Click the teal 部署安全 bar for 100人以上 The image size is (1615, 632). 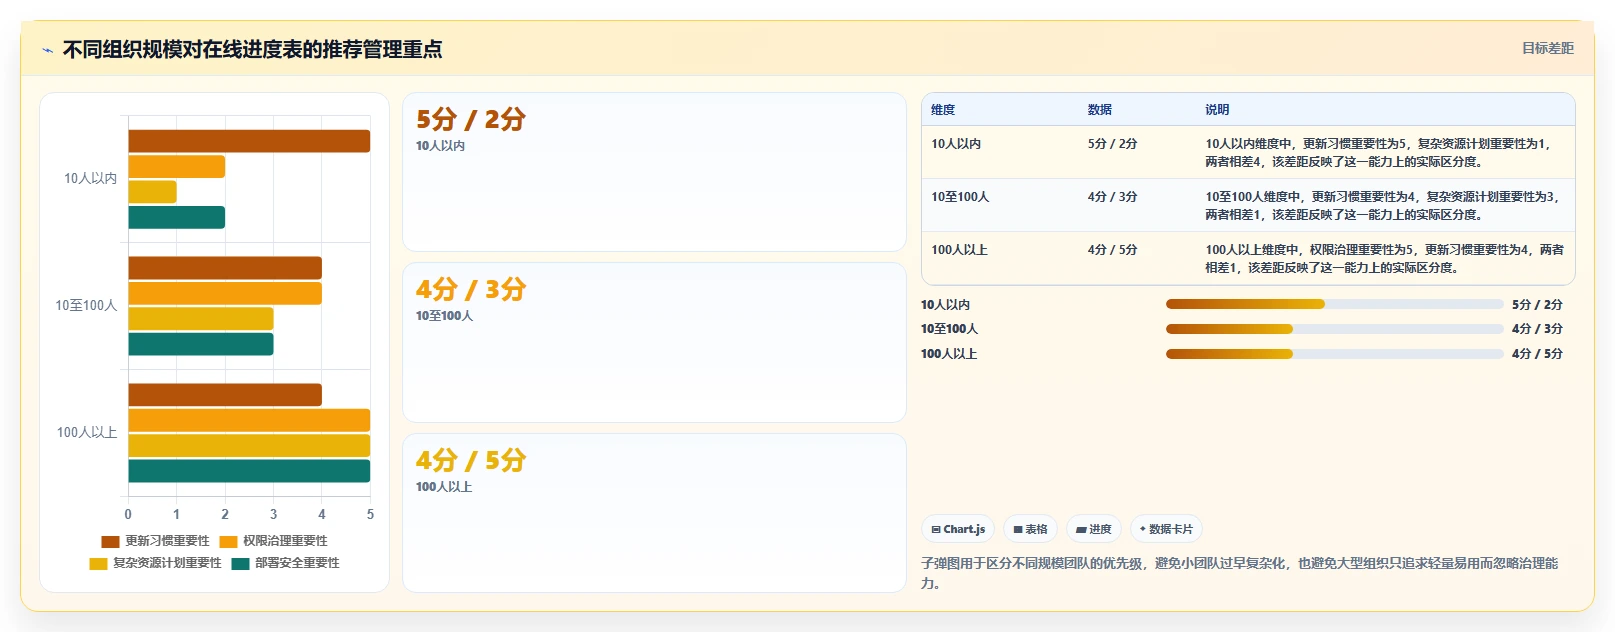coord(249,471)
